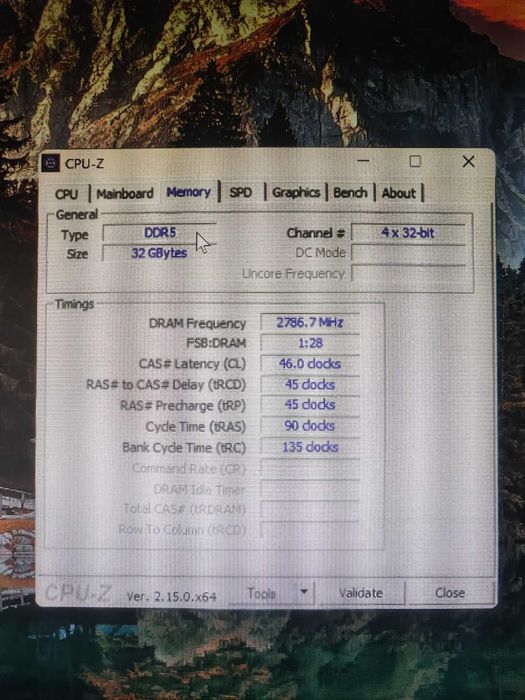Switch to the Graphics tab
525x700 pixels.
(x=296, y=192)
